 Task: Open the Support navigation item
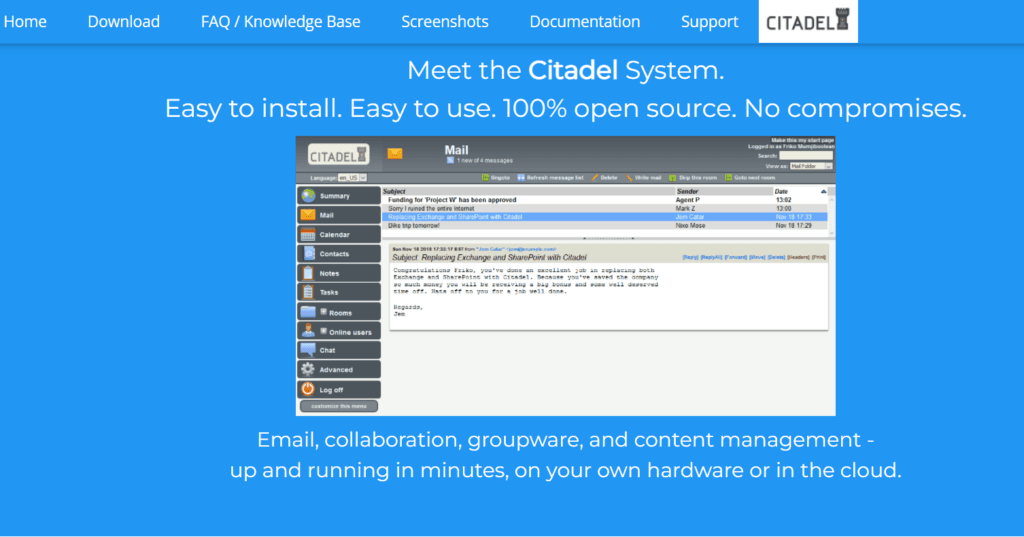point(709,22)
